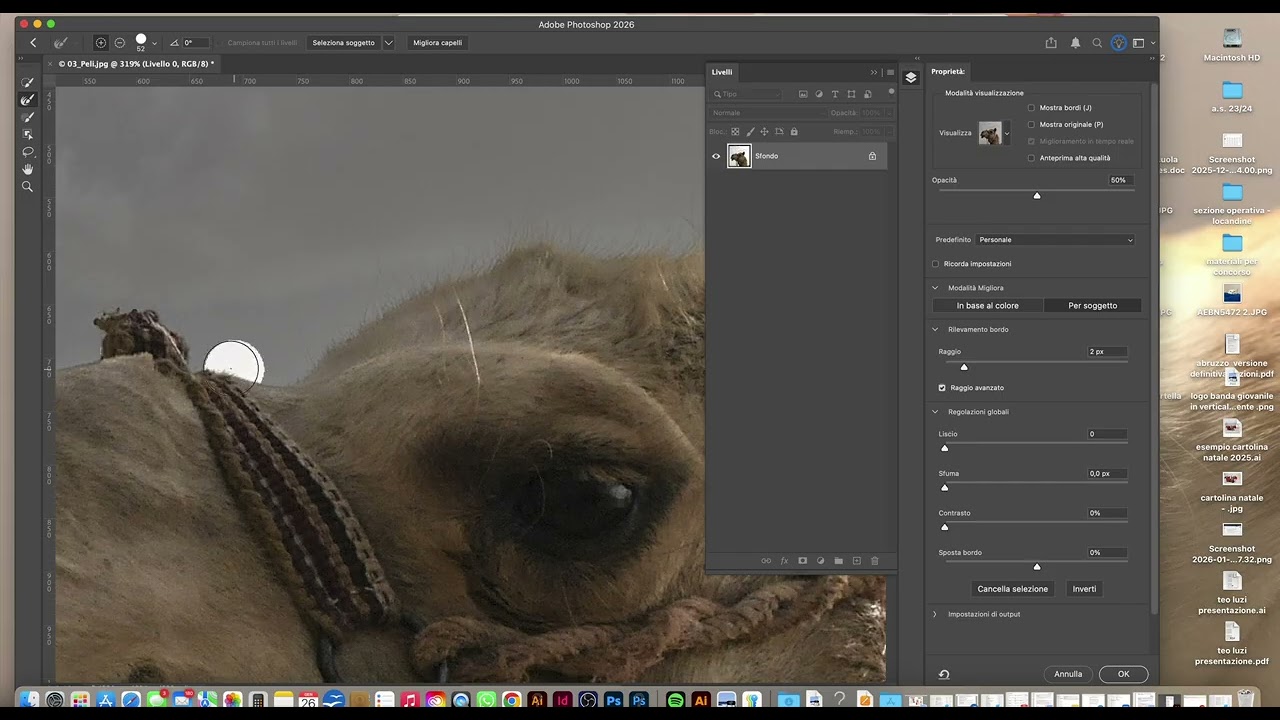Click the reset (undo arrow) icon in Proprietà
Image resolution: width=1280 pixels, height=720 pixels.
point(944,674)
